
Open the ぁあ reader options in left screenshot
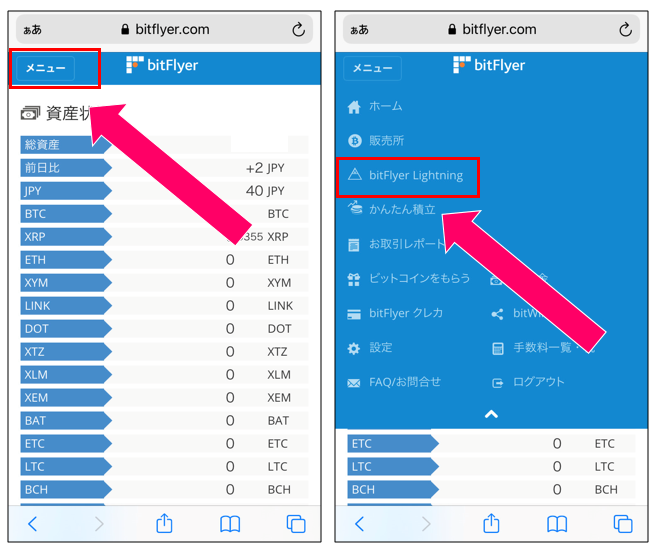point(32,30)
